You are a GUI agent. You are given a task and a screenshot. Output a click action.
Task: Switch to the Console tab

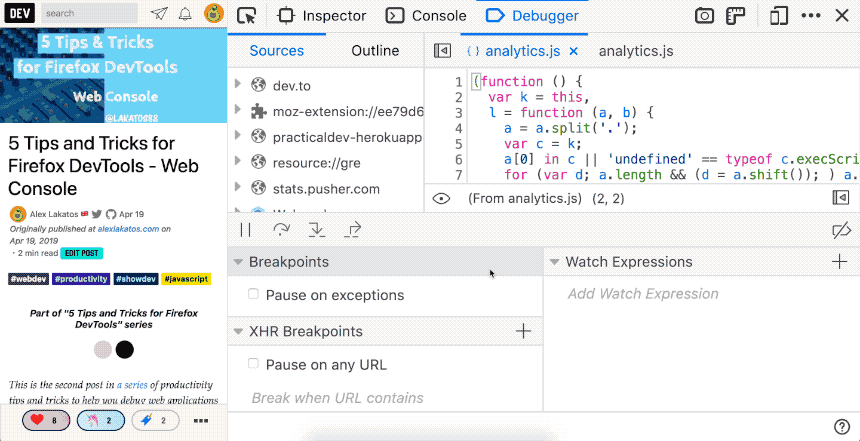coord(426,16)
